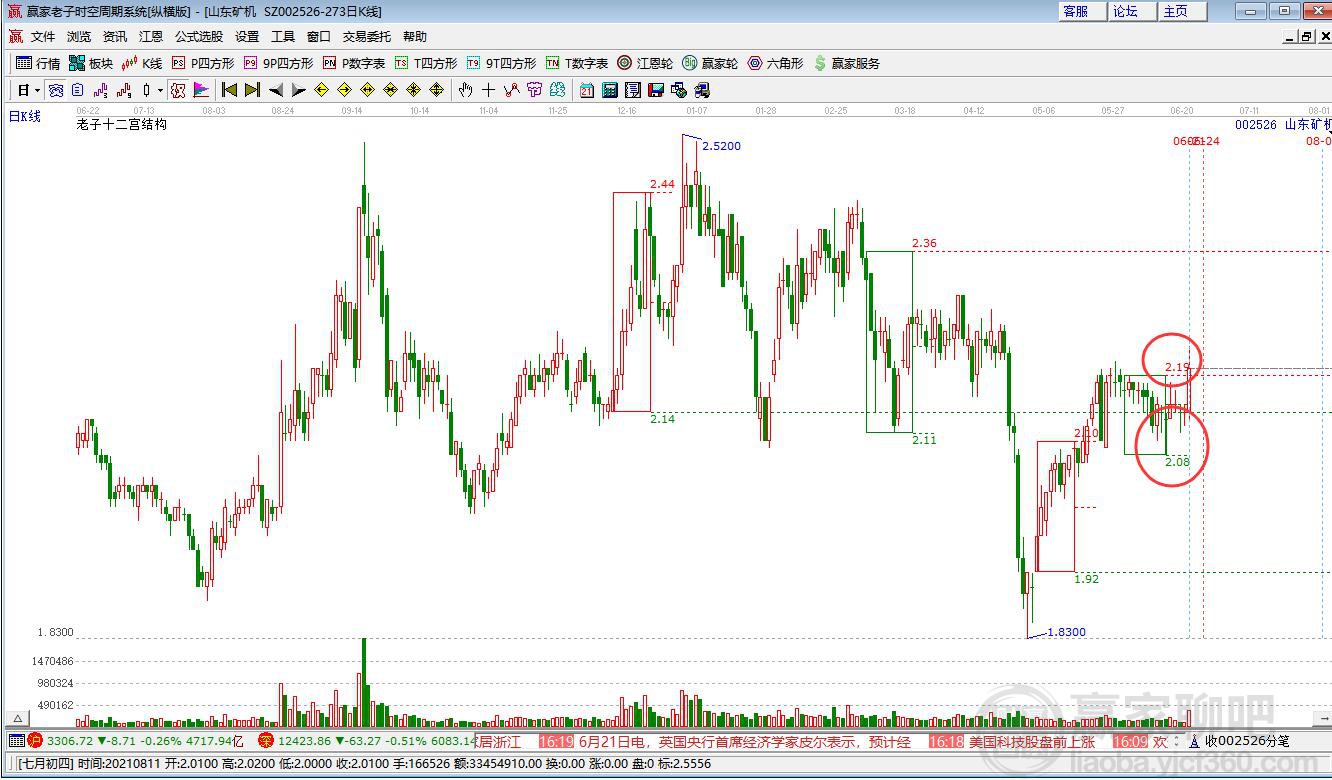Screen dimensions: 1332x780
Task: Switch to the K线 candlestick chart
Action: click(x=142, y=63)
